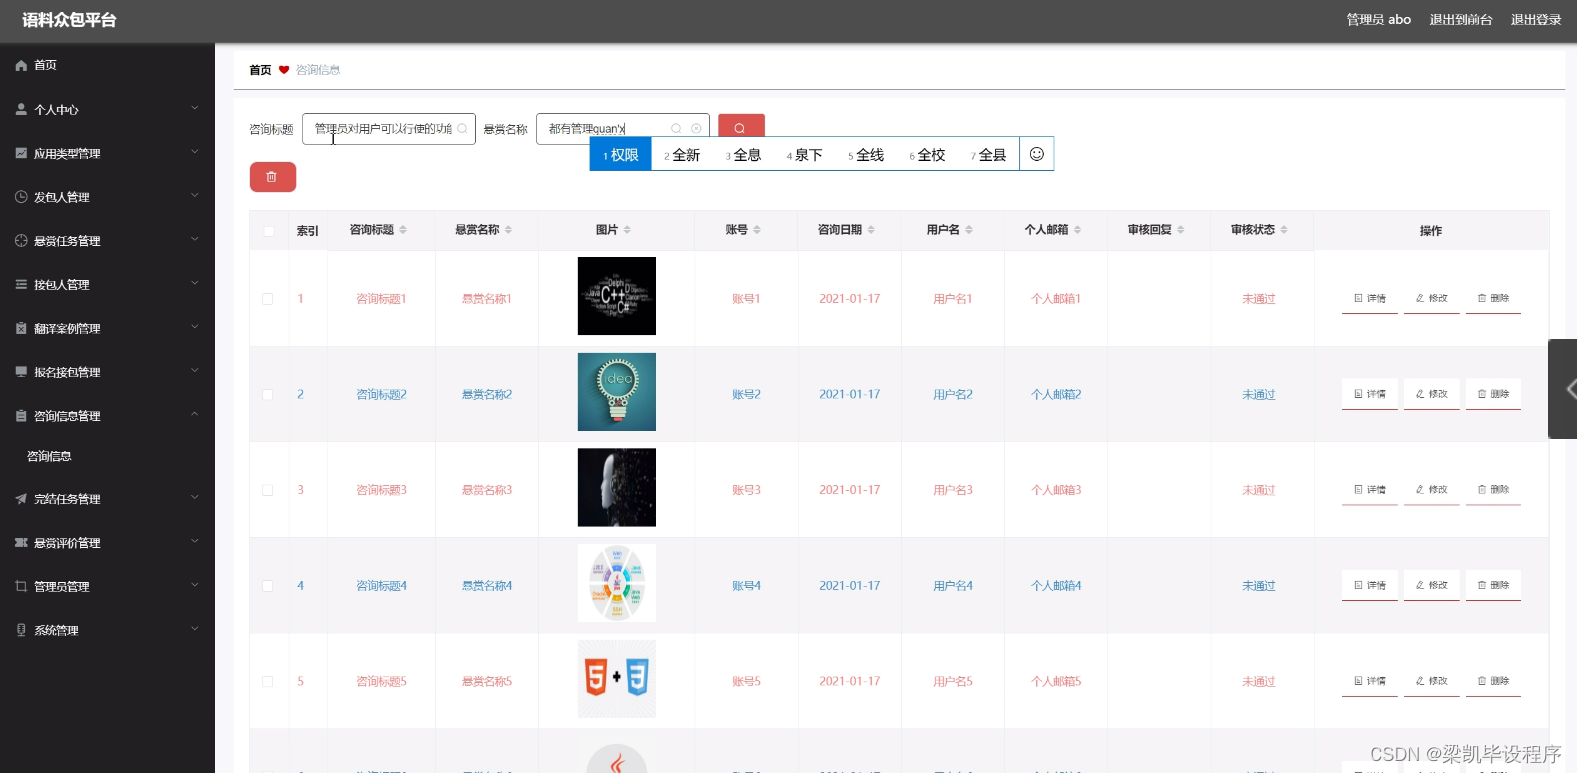The height and width of the screenshot is (773, 1577).
Task: Open the IME emoji smiley button
Action: coord(1037,154)
